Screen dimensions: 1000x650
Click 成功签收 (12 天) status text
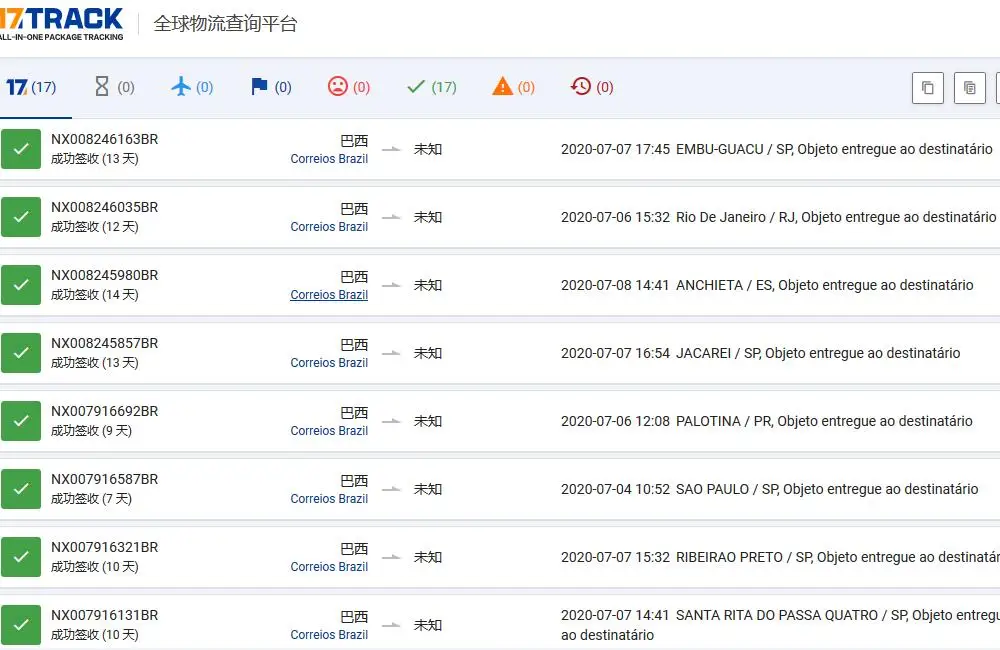click(94, 227)
